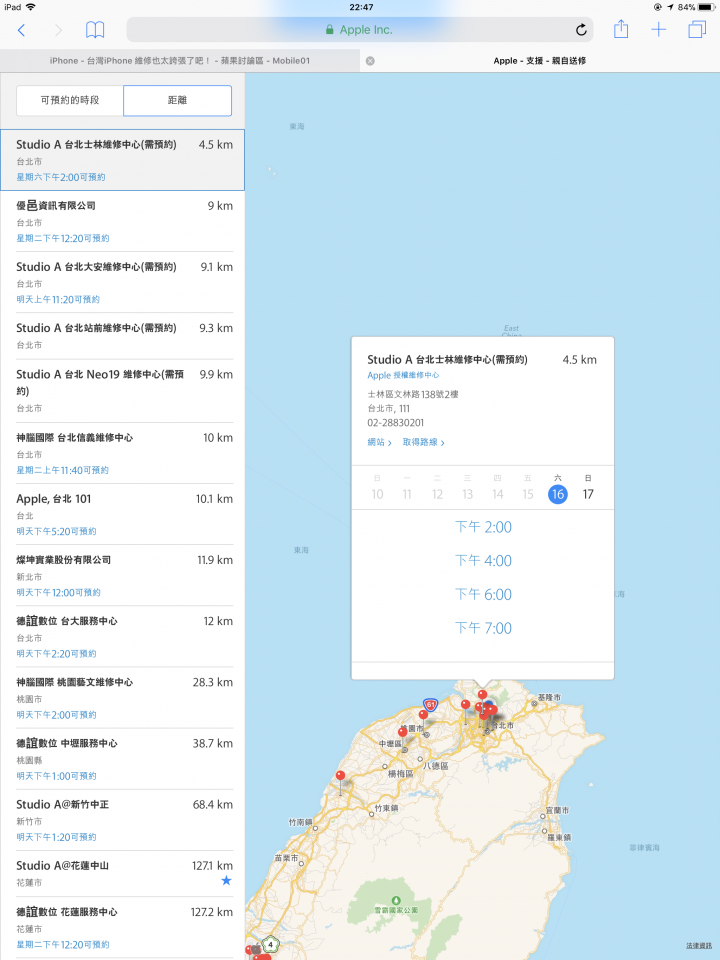The height and width of the screenshot is (960, 720).
Task: Open the share sheet icon
Action: click(621, 29)
